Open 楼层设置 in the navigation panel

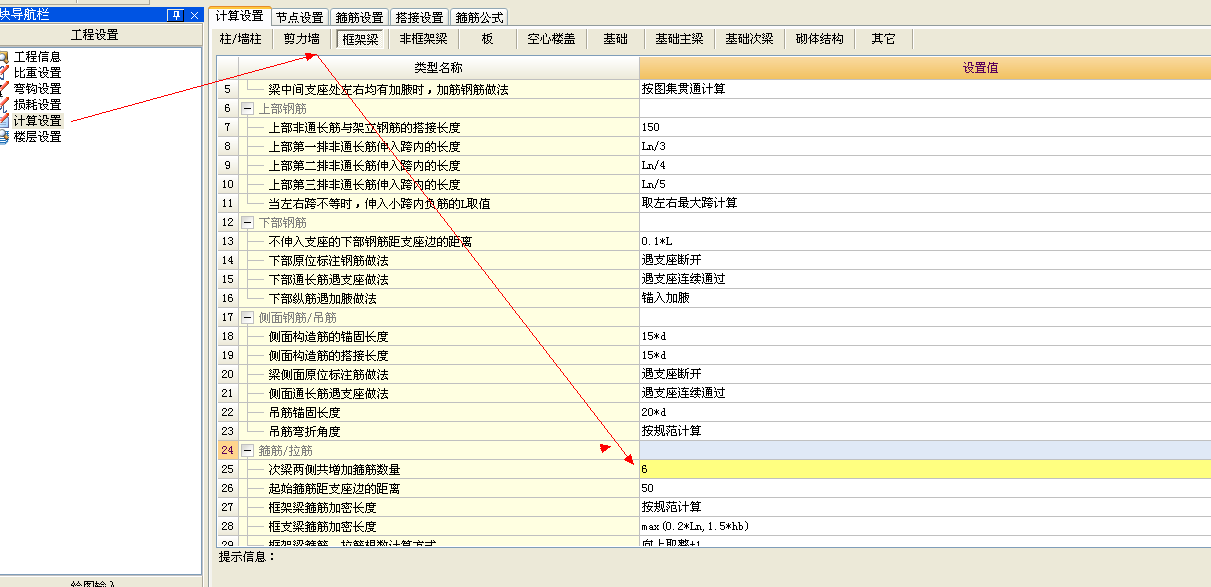(x=37, y=137)
